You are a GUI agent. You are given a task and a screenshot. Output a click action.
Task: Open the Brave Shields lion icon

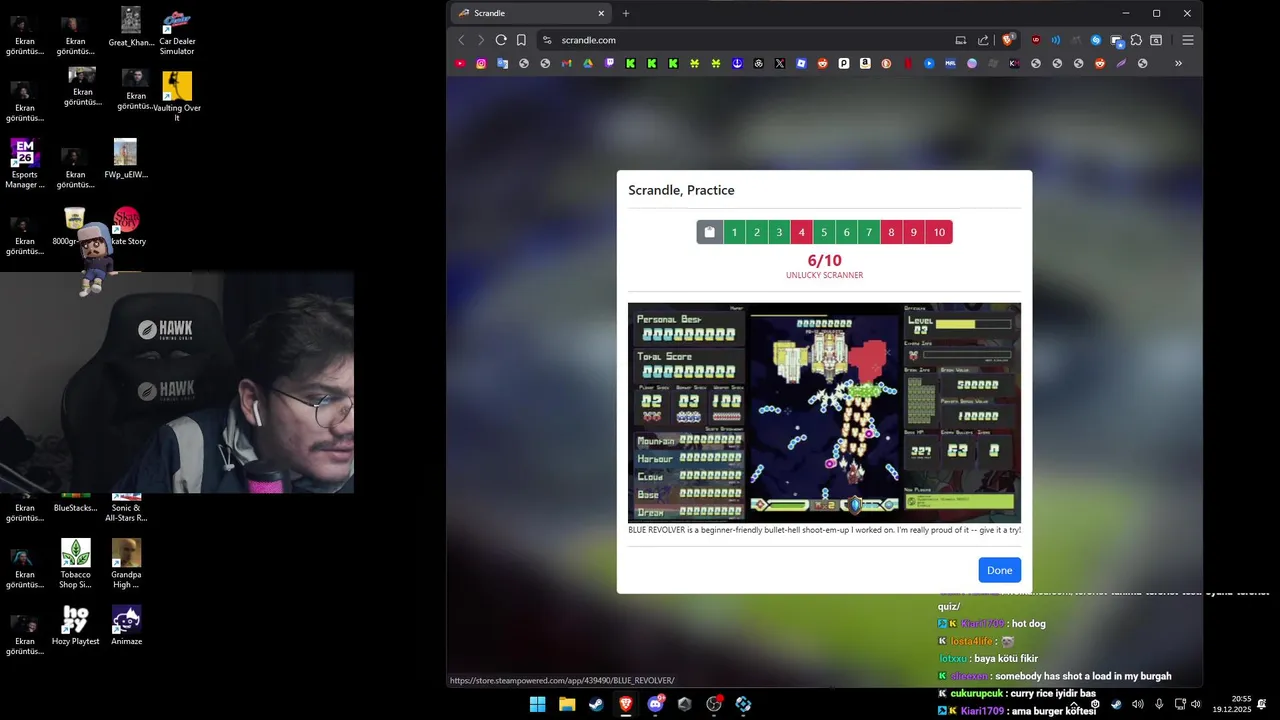coord(1008,40)
